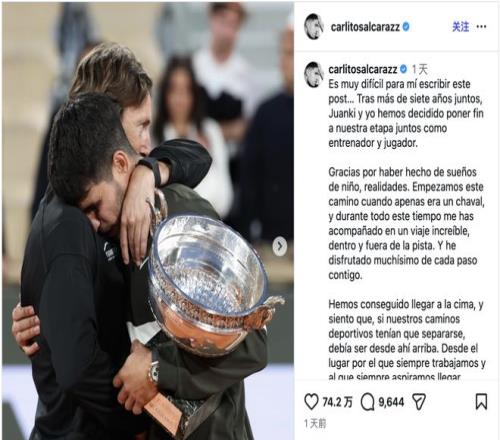Click the blue 关注 follow button
The height and width of the screenshot is (440, 500).
click(461, 27)
